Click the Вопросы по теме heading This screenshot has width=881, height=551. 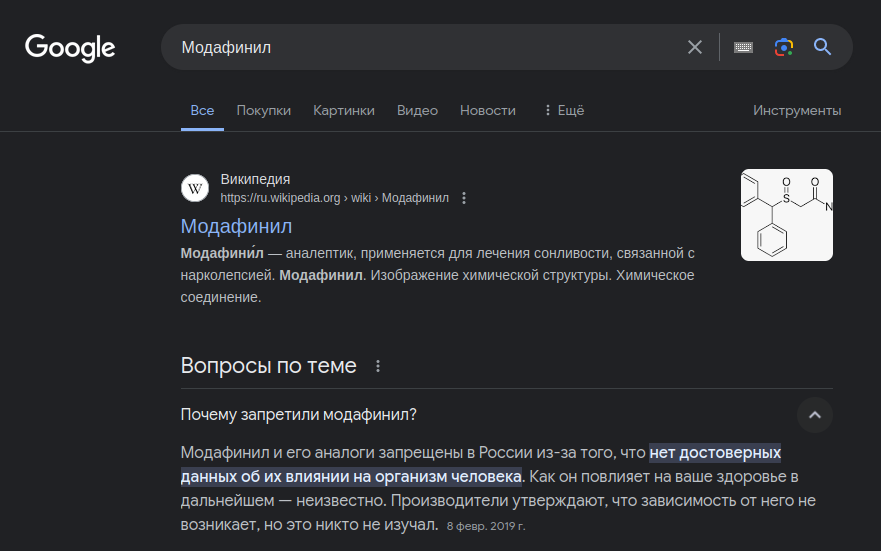coord(269,366)
